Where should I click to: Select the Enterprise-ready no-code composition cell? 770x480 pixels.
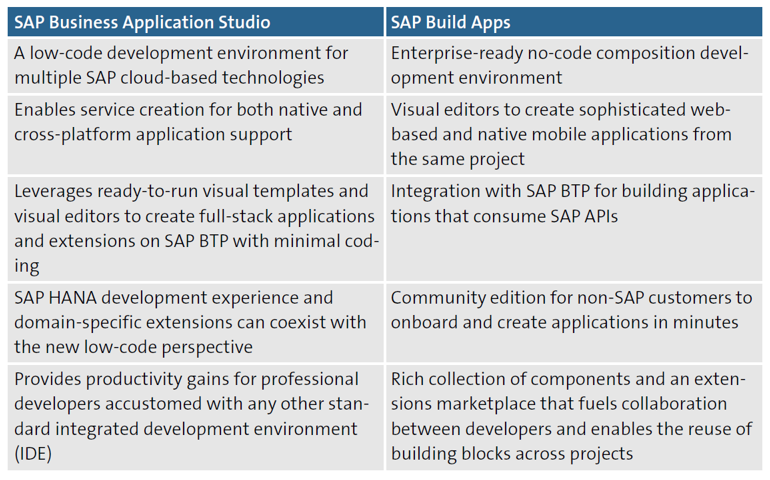(x=574, y=65)
